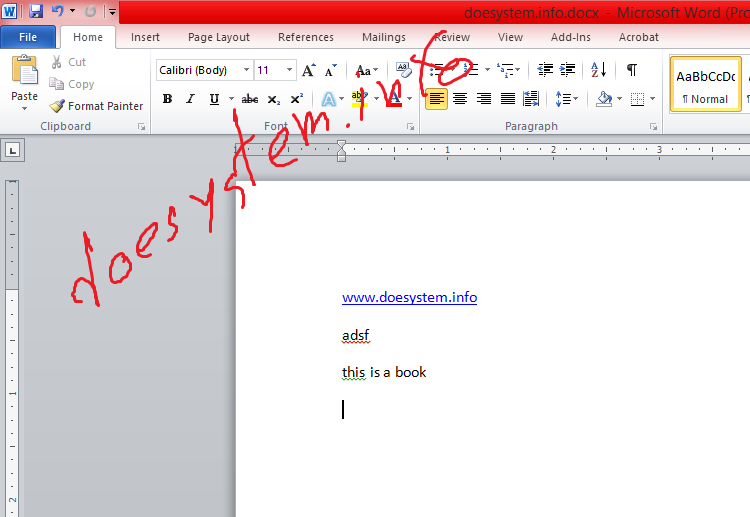Screen dimensions: 750x517
Task: Open the www.doesystem.info hyperlink
Action: (409, 297)
